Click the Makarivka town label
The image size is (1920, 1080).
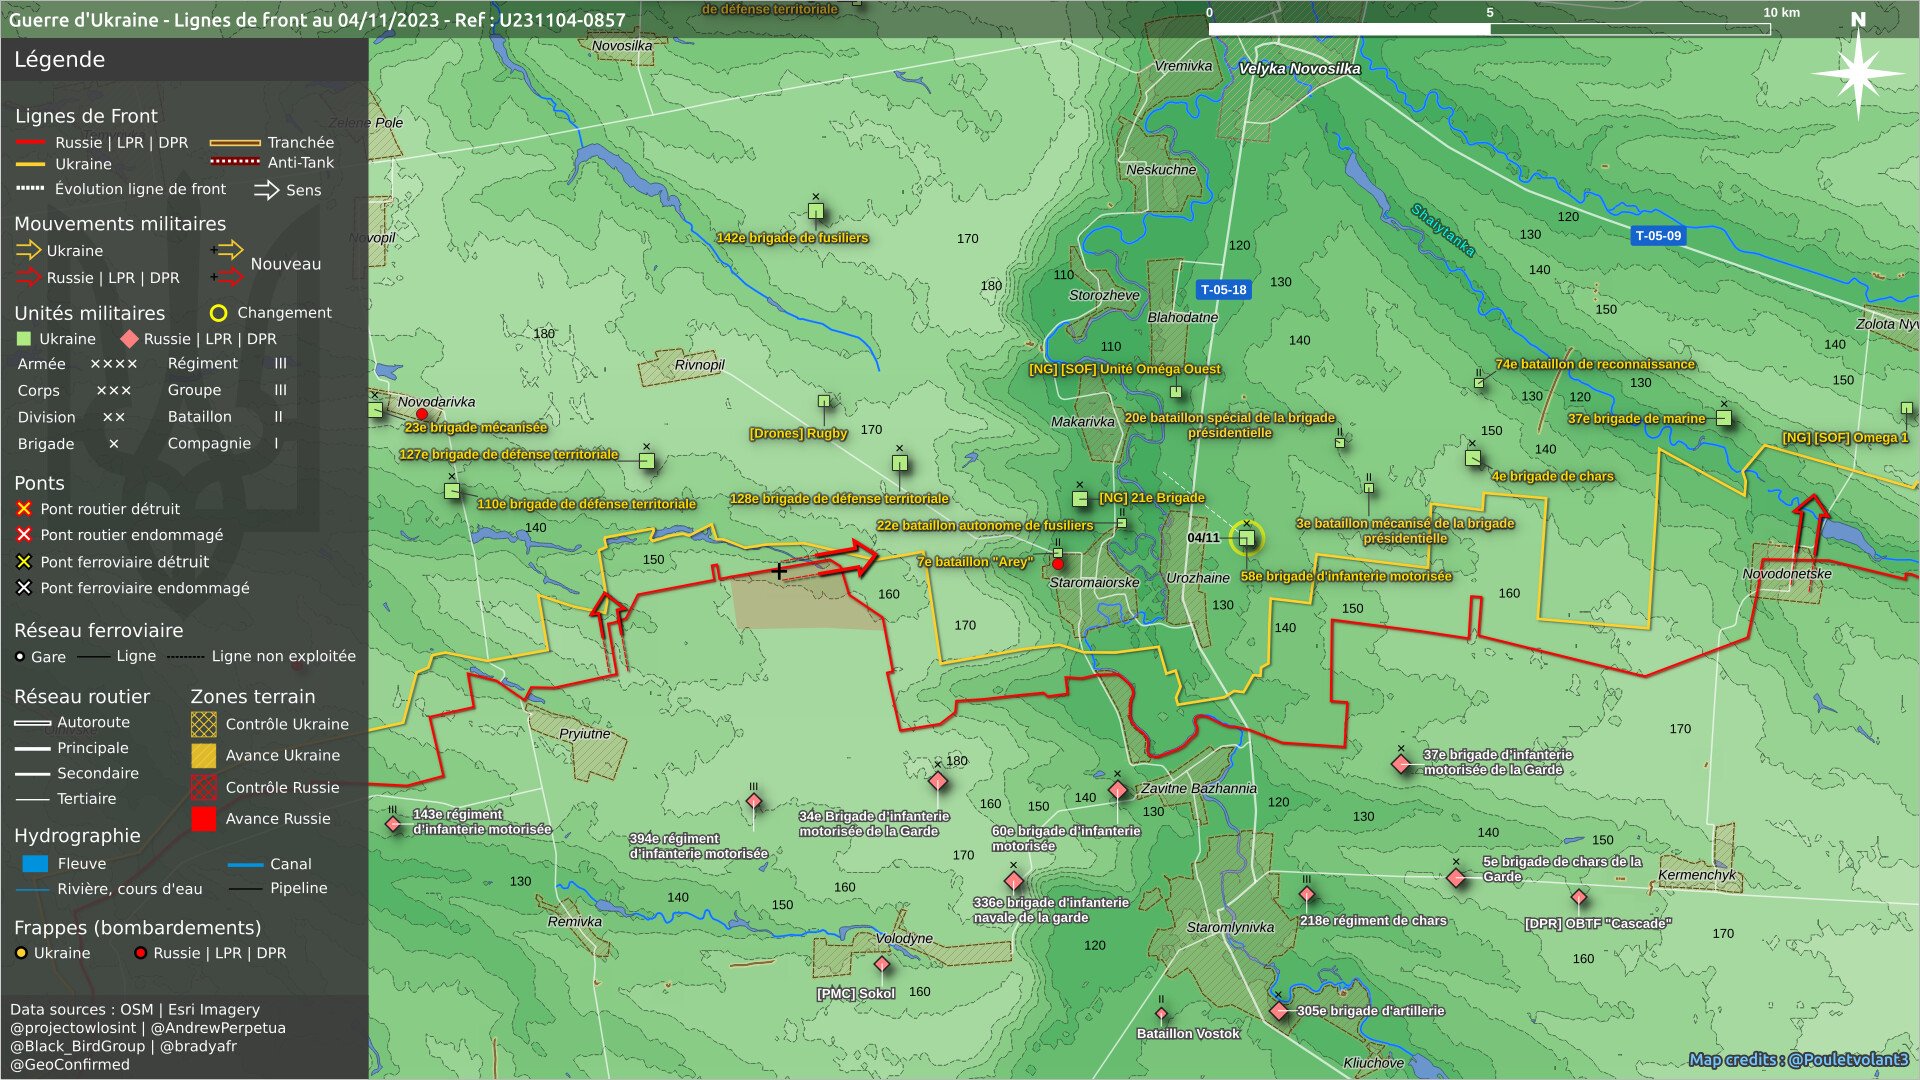tap(1082, 422)
